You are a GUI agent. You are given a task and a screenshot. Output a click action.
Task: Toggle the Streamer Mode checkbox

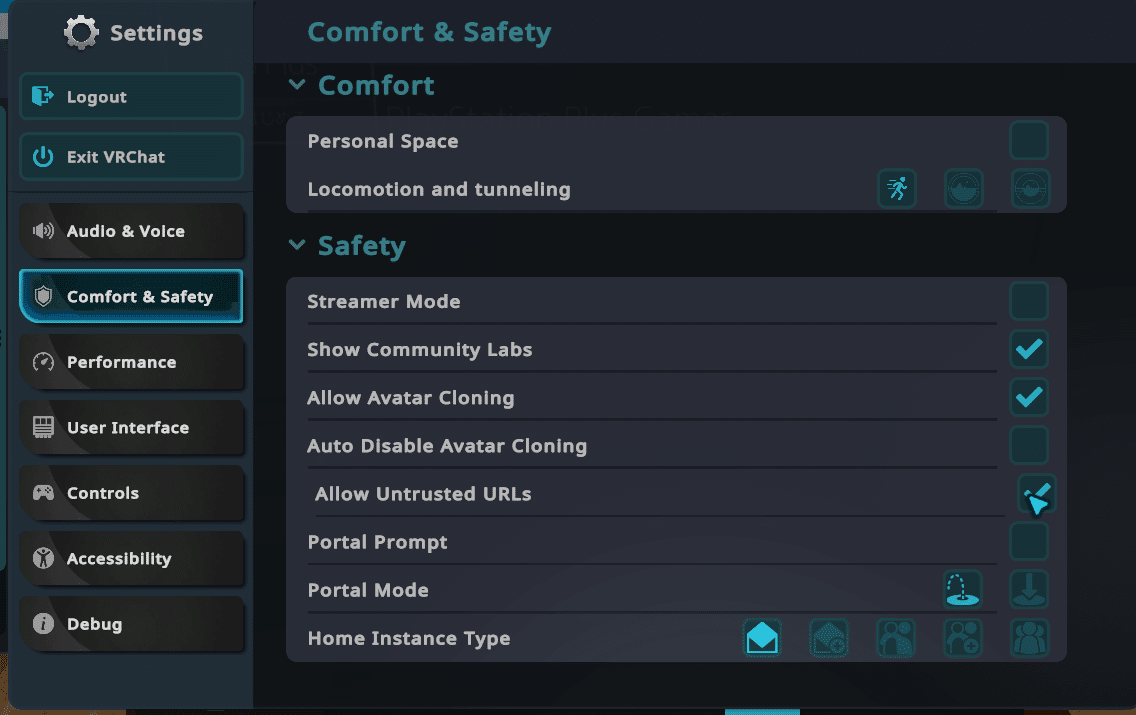pos(1029,301)
